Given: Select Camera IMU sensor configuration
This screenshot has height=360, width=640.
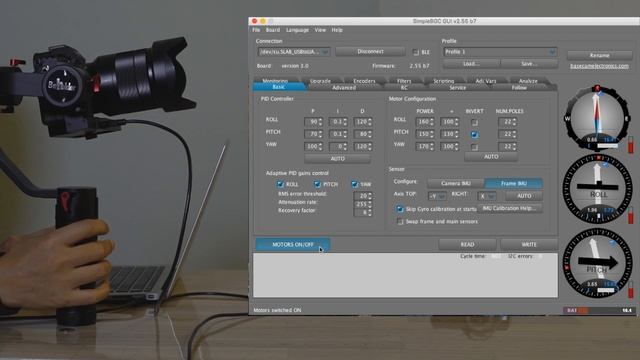Looking at the screenshot, I should pyautogui.click(x=456, y=183).
